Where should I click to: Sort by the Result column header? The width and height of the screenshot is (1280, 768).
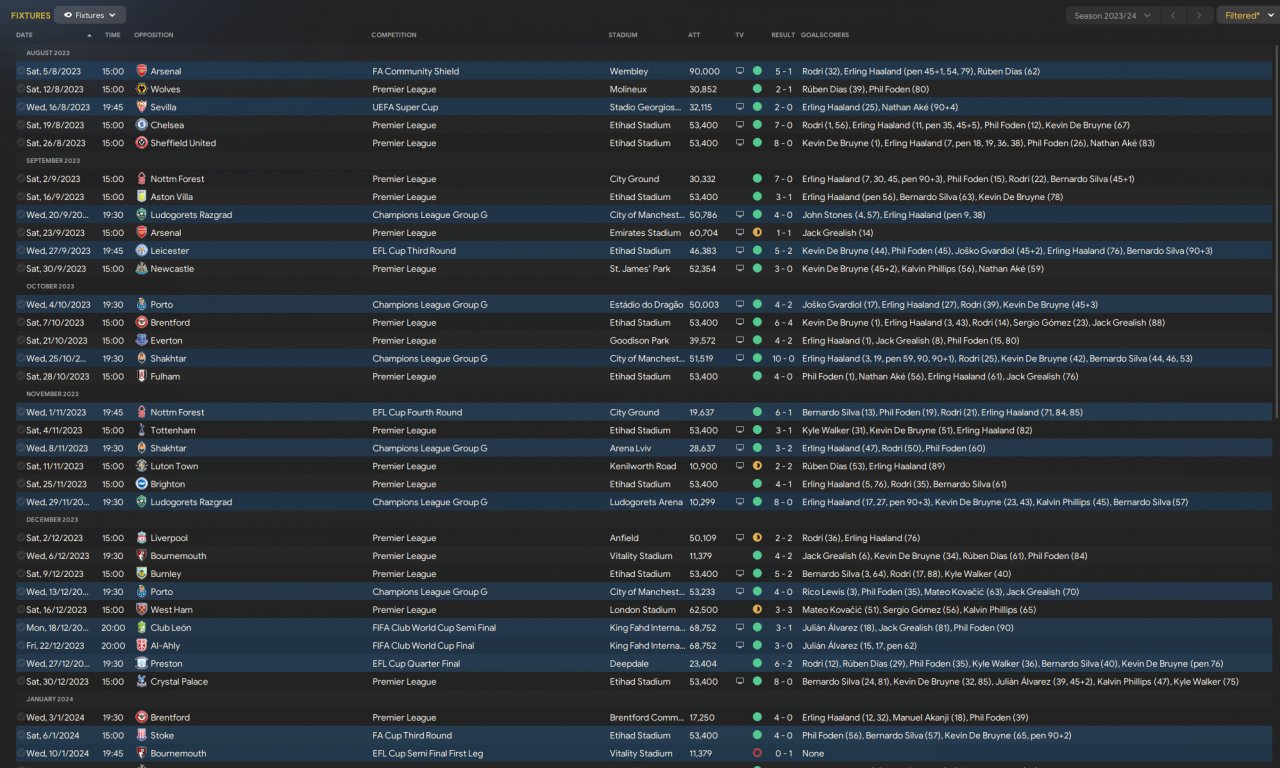pos(783,35)
